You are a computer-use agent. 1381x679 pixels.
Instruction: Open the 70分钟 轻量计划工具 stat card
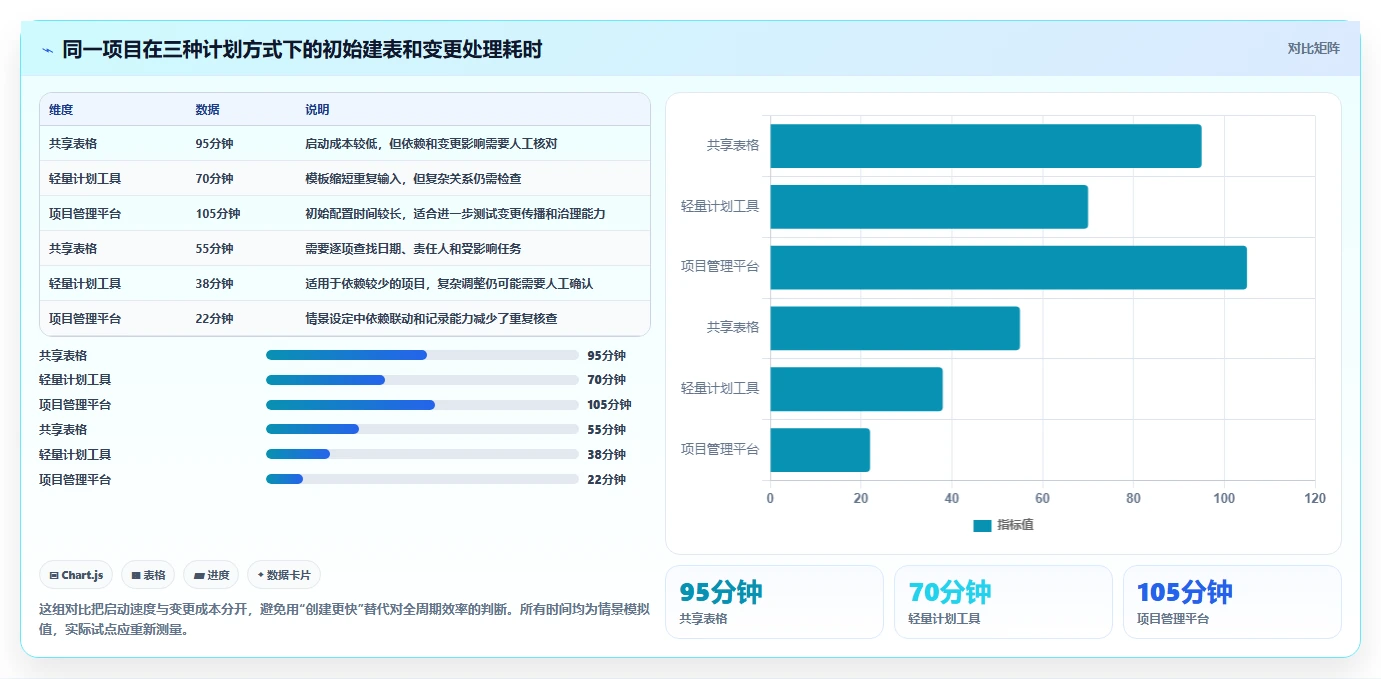(x=1003, y=602)
